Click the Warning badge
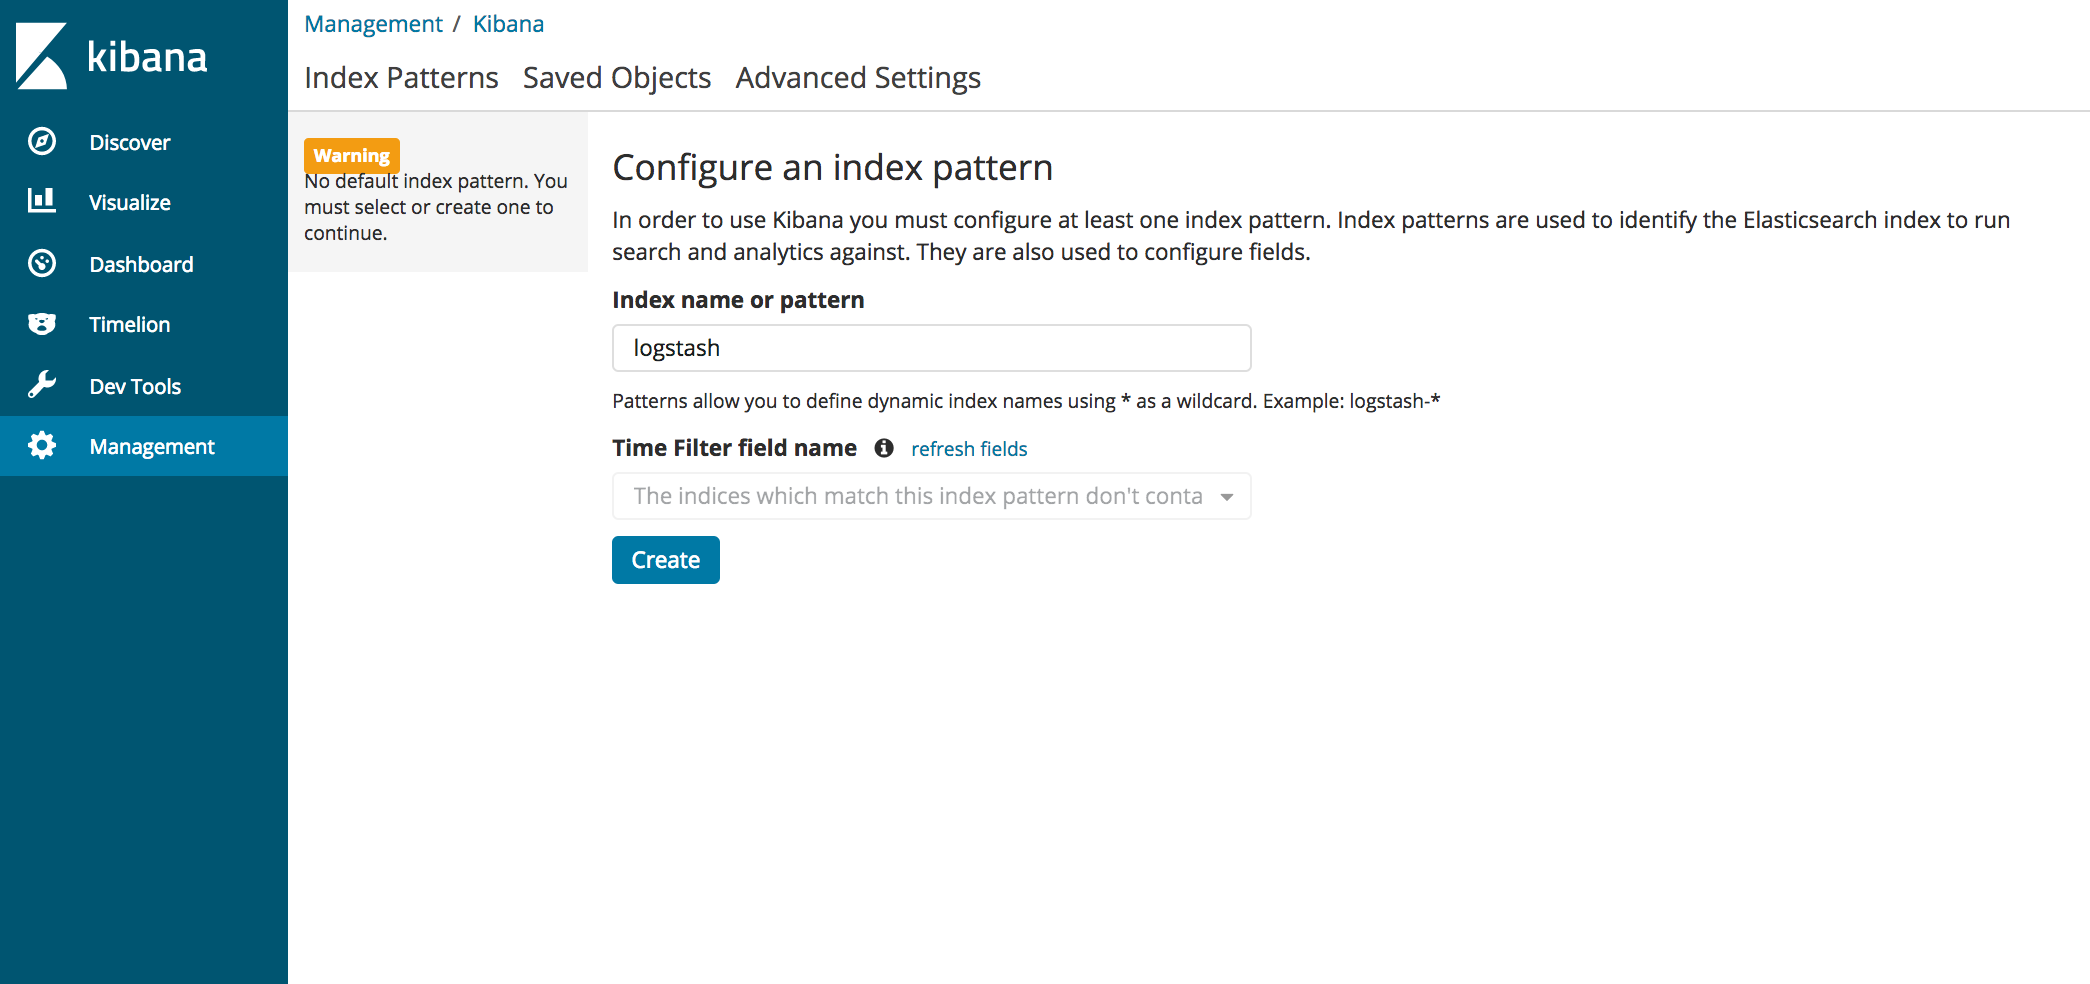This screenshot has height=984, width=2090. tap(351, 155)
